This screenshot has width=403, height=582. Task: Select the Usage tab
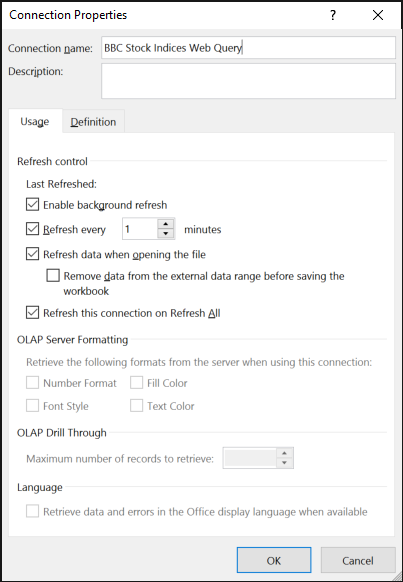coord(35,121)
